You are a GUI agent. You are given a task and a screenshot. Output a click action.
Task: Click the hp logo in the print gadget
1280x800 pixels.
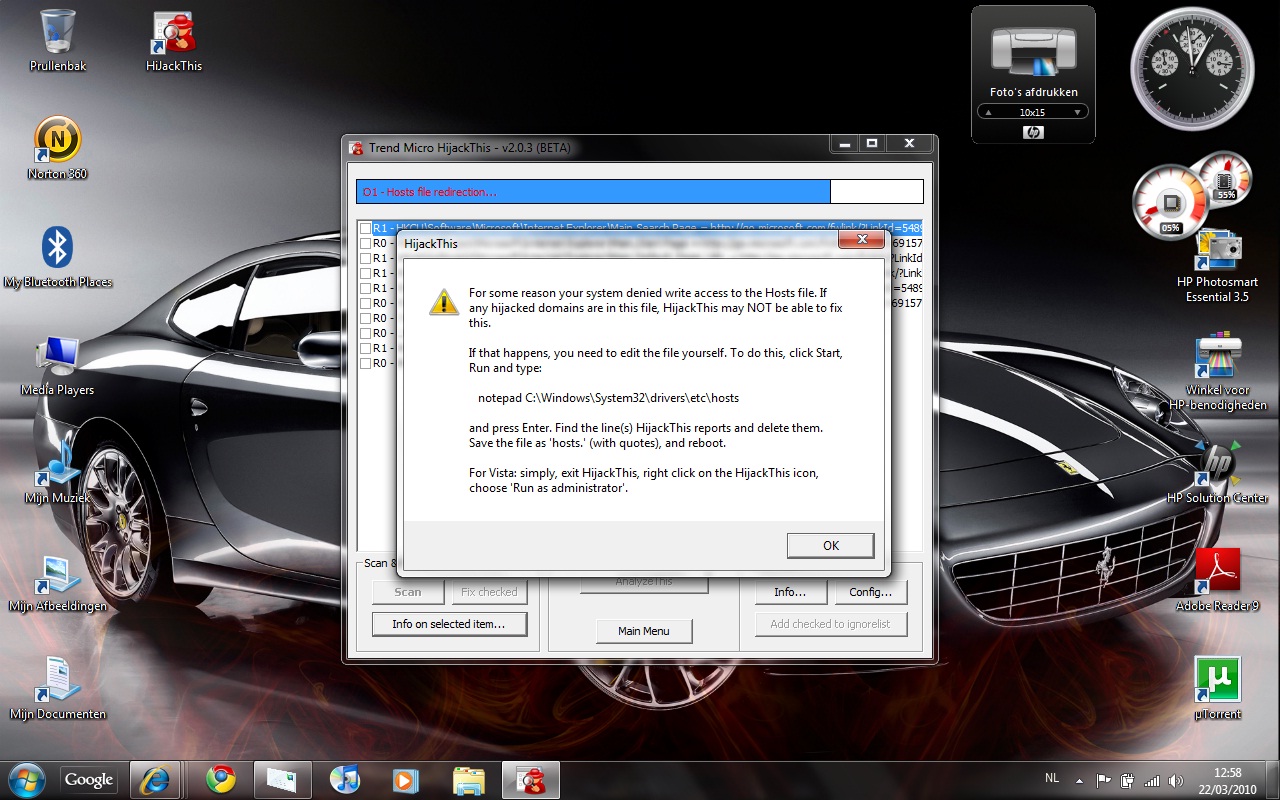[x=1033, y=132]
